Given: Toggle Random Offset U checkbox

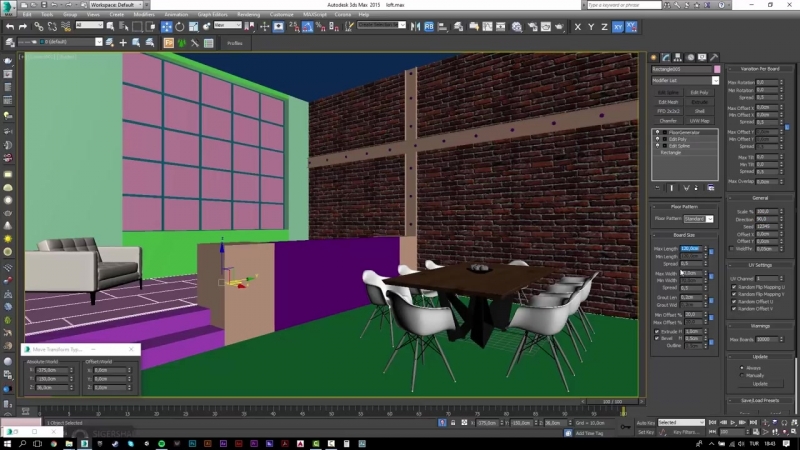Looking at the screenshot, I should coord(734,302).
